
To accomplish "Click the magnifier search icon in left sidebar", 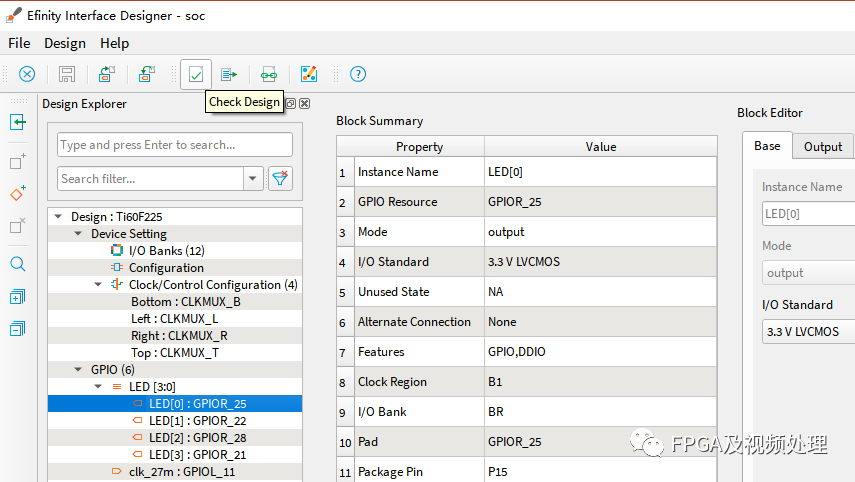I will 17,264.
